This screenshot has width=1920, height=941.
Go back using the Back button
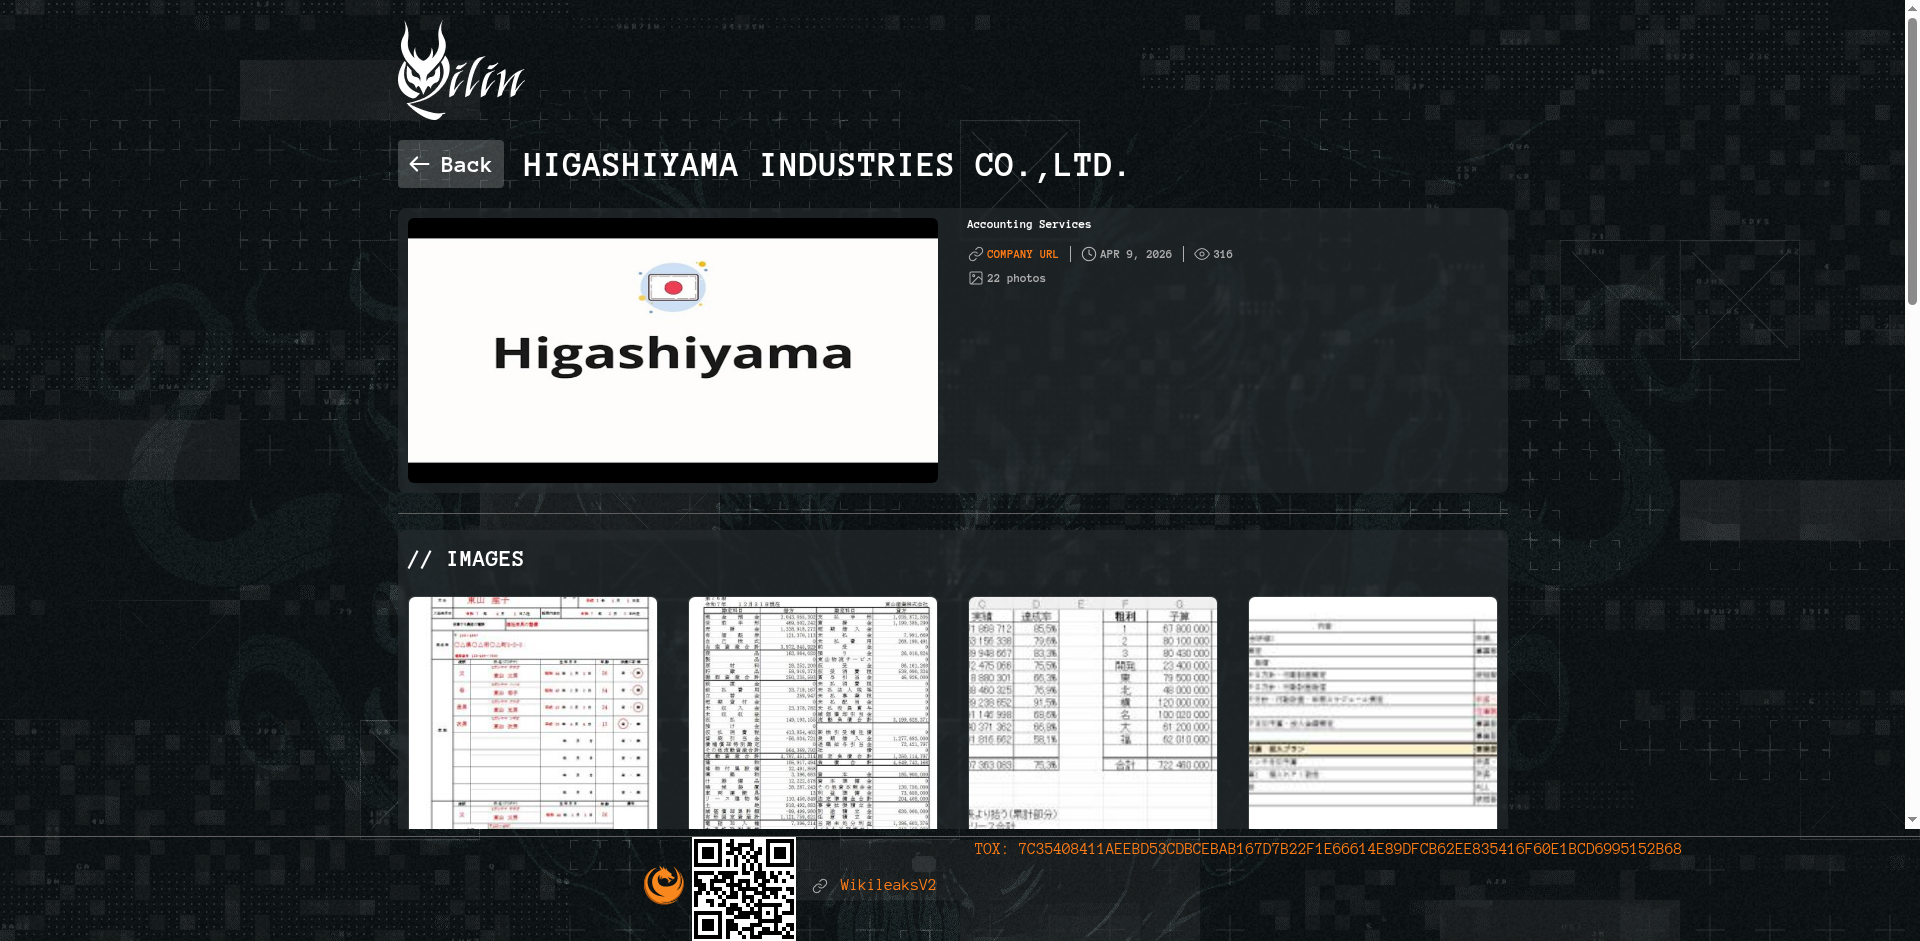pos(451,164)
